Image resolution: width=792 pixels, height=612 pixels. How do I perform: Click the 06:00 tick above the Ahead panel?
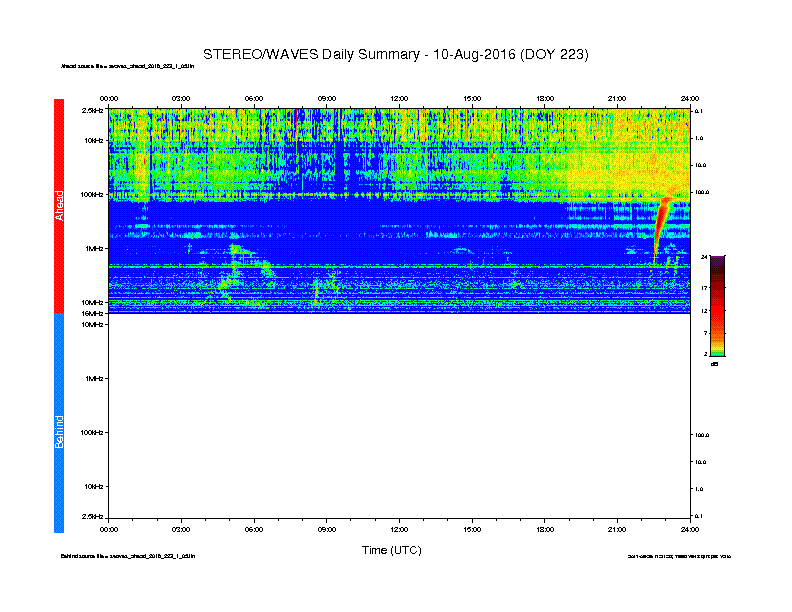click(x=254, y=98)
